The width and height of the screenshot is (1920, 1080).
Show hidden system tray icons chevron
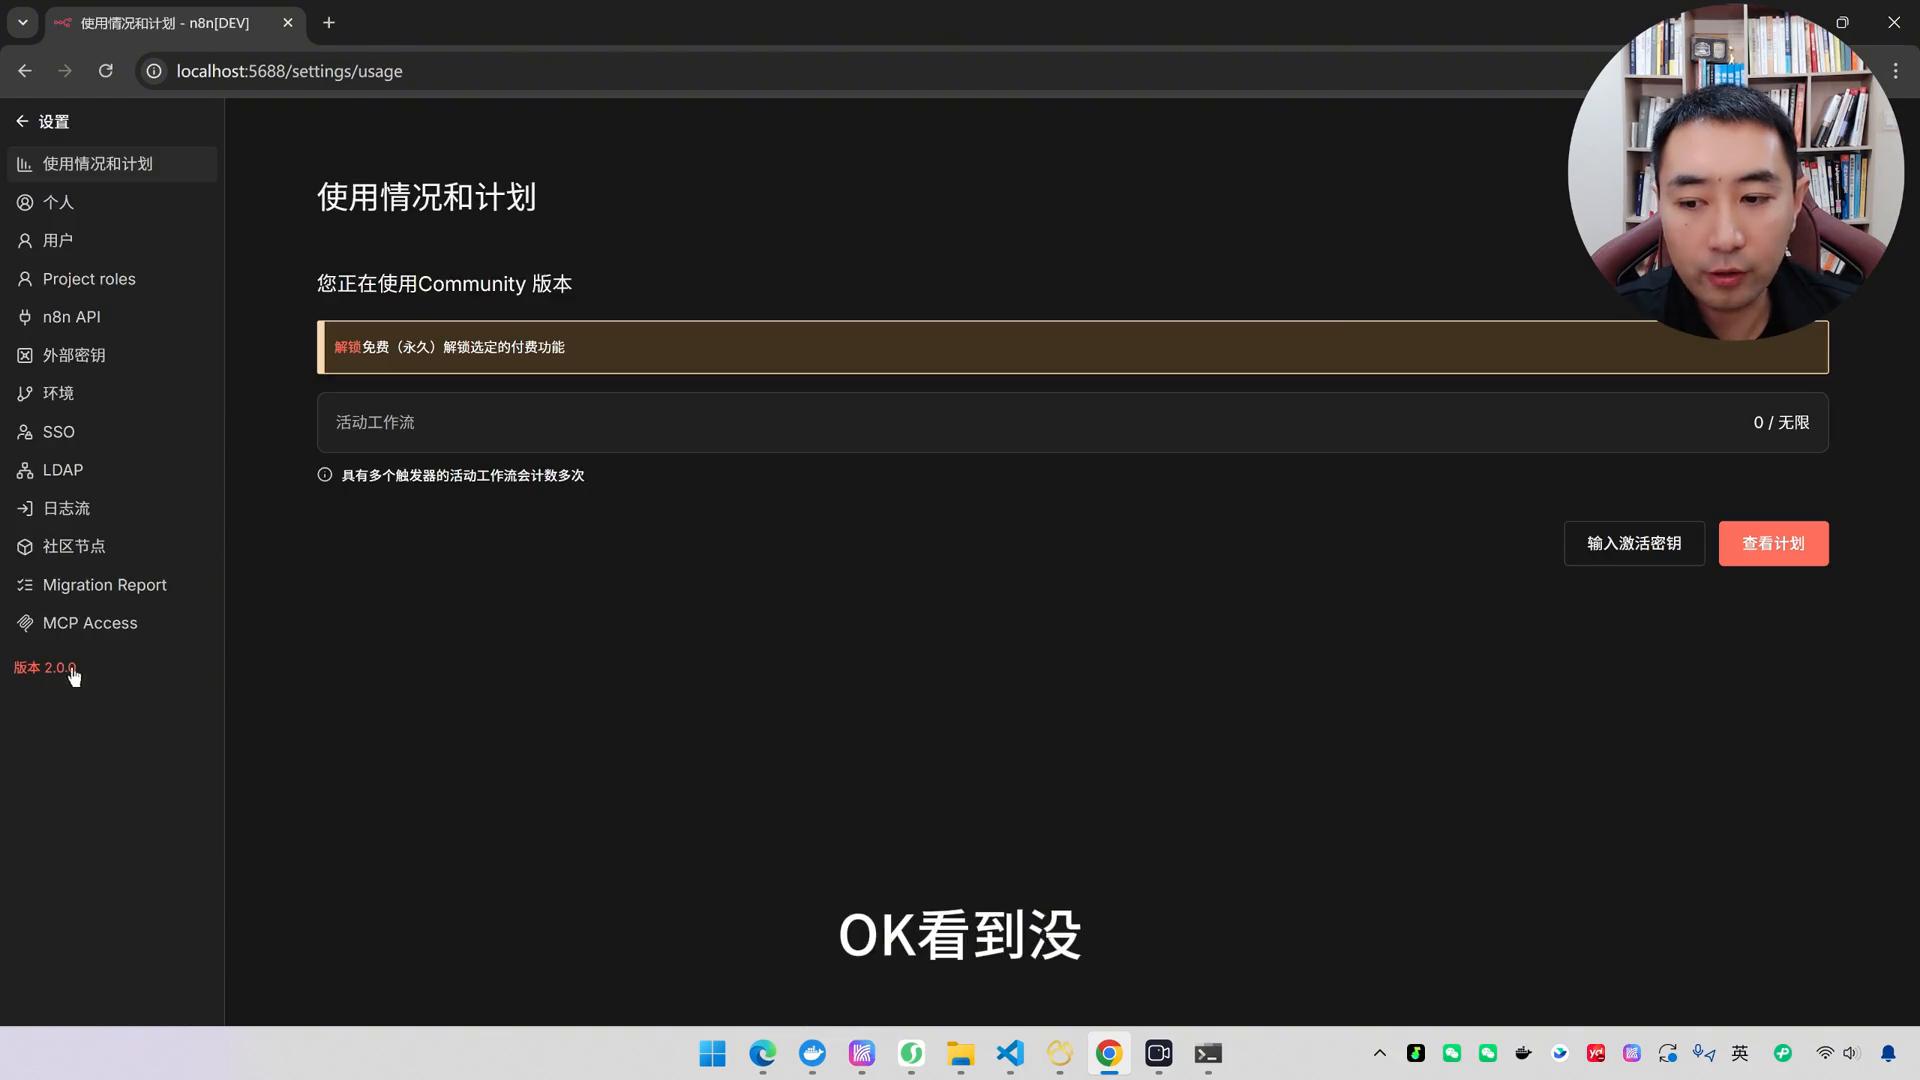(x=1380, y=1053)
